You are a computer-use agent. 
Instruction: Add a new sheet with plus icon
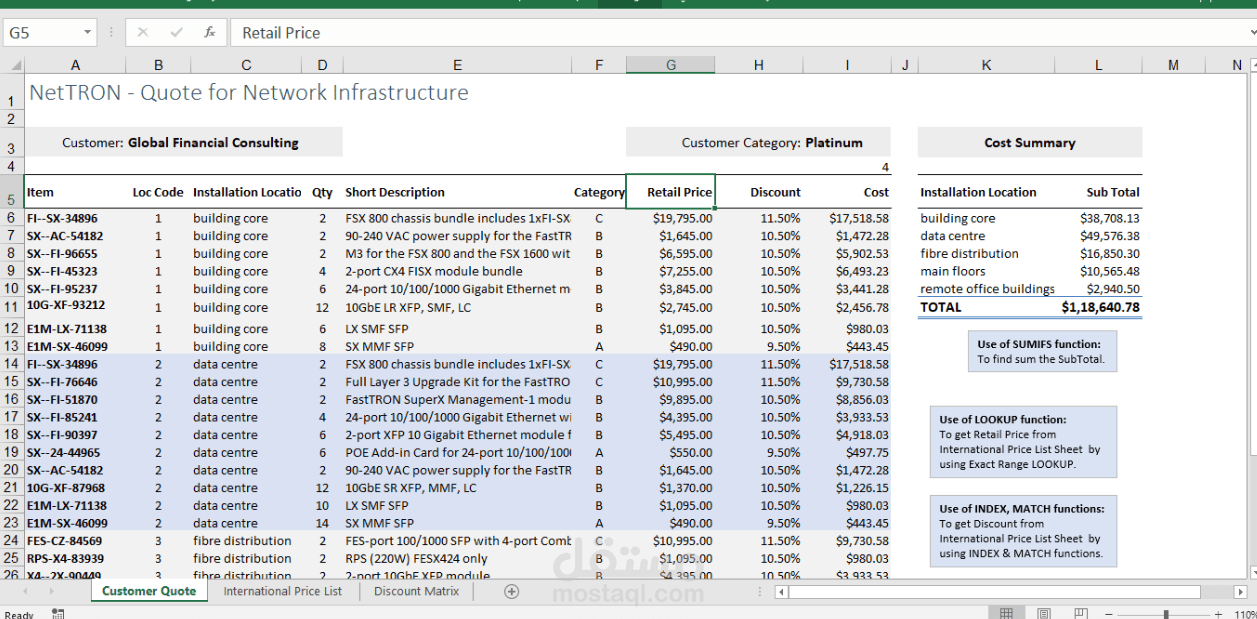511,591
